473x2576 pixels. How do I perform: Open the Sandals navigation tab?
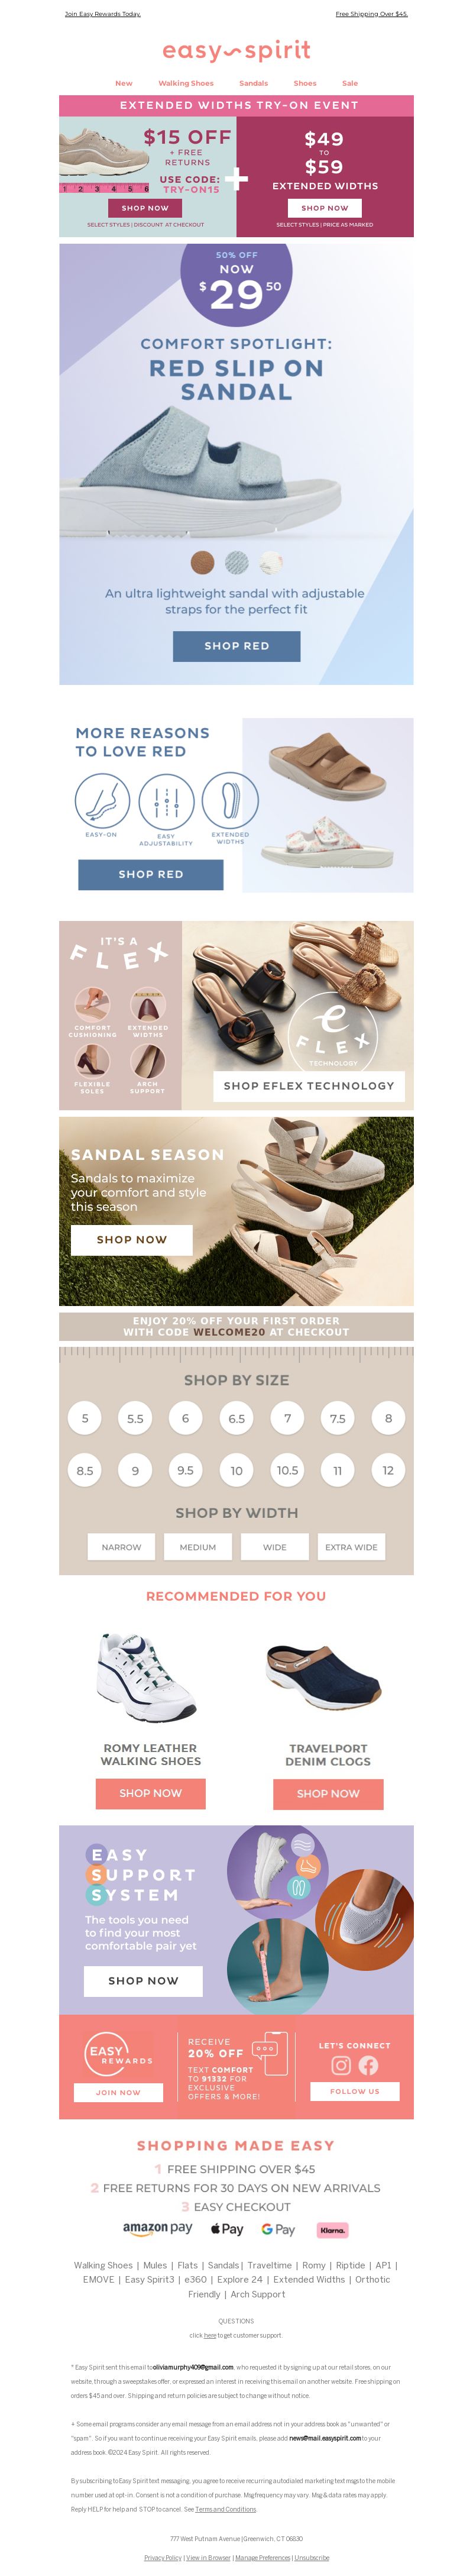[253, 83]
